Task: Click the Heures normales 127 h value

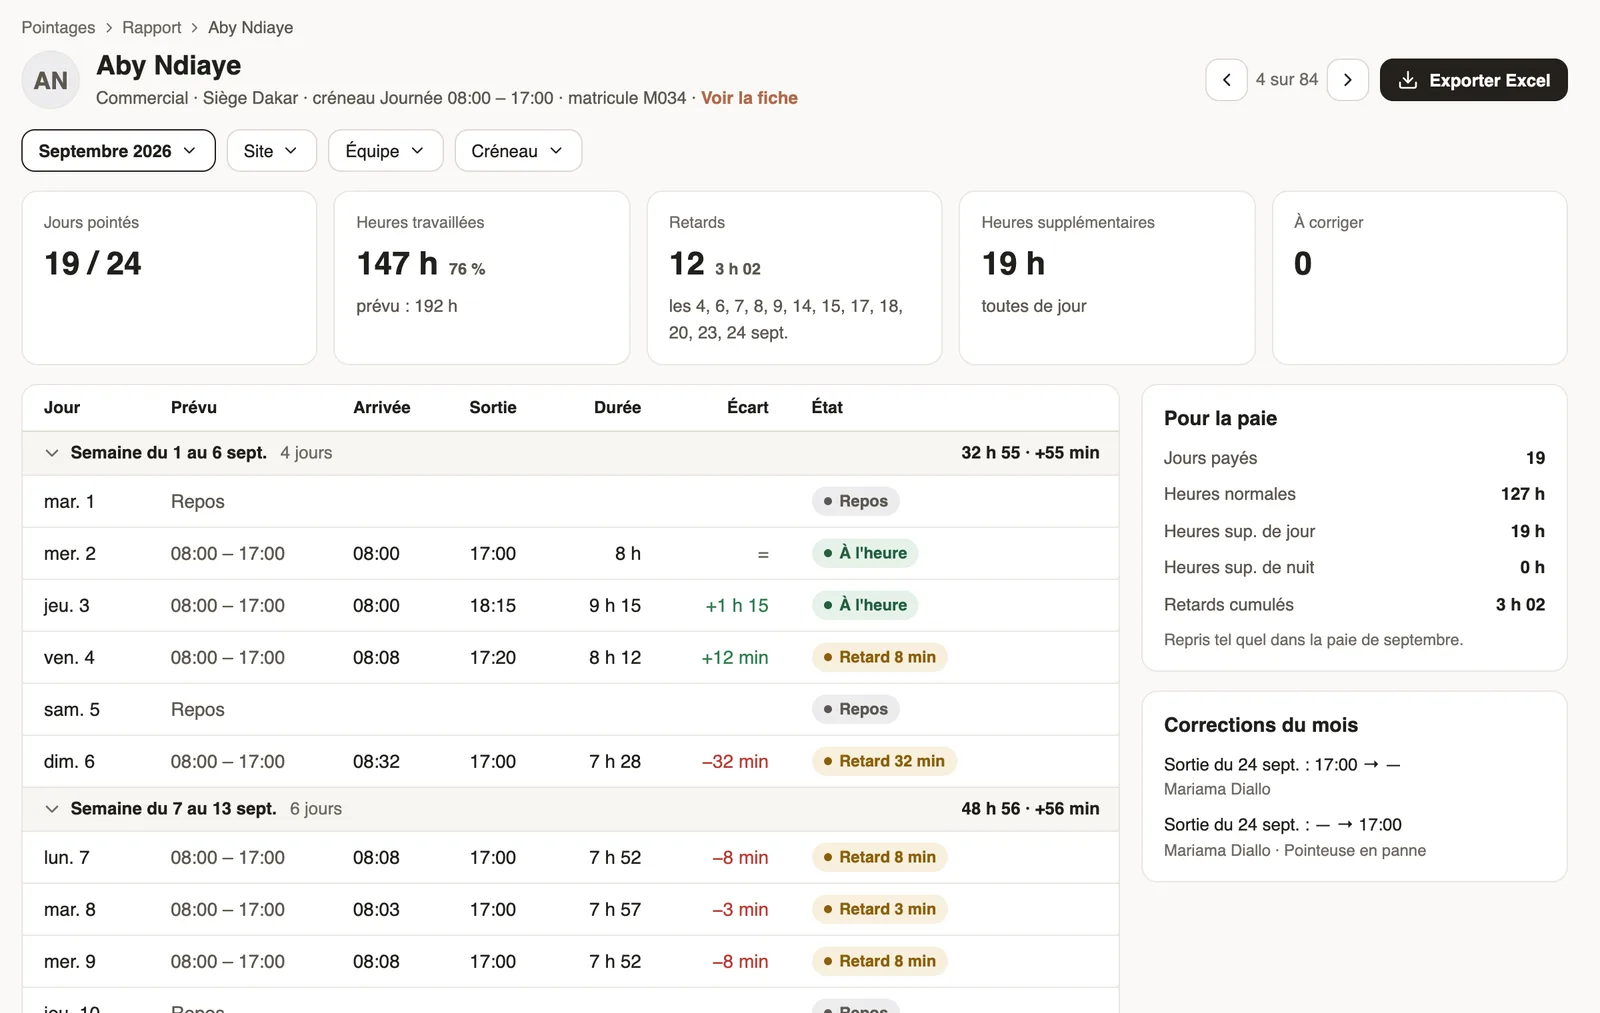Action: (1522, 494)
